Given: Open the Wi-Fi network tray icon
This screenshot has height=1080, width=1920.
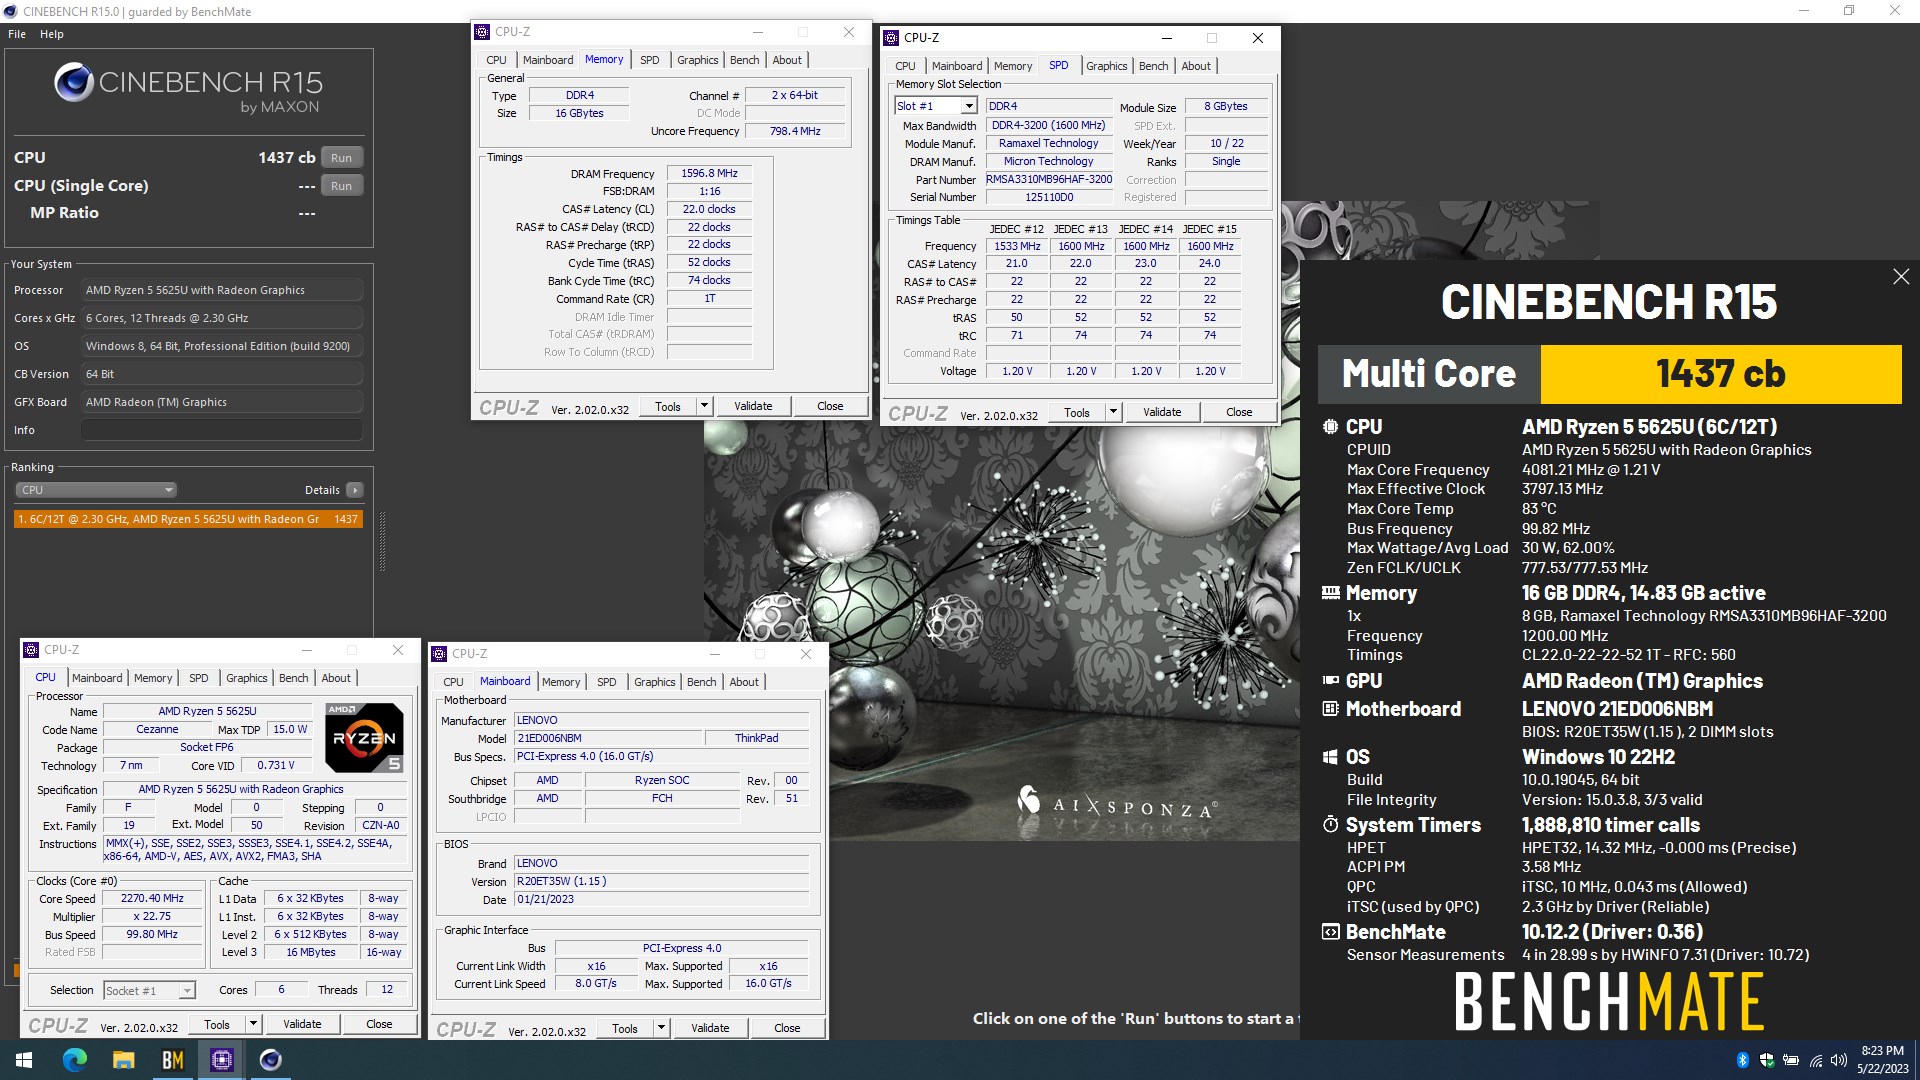Looking at the screenshot, I should coord(1815,1060).
